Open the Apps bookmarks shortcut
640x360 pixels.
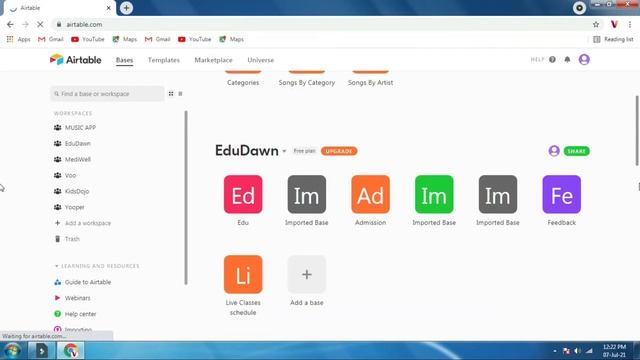(18, 39)
